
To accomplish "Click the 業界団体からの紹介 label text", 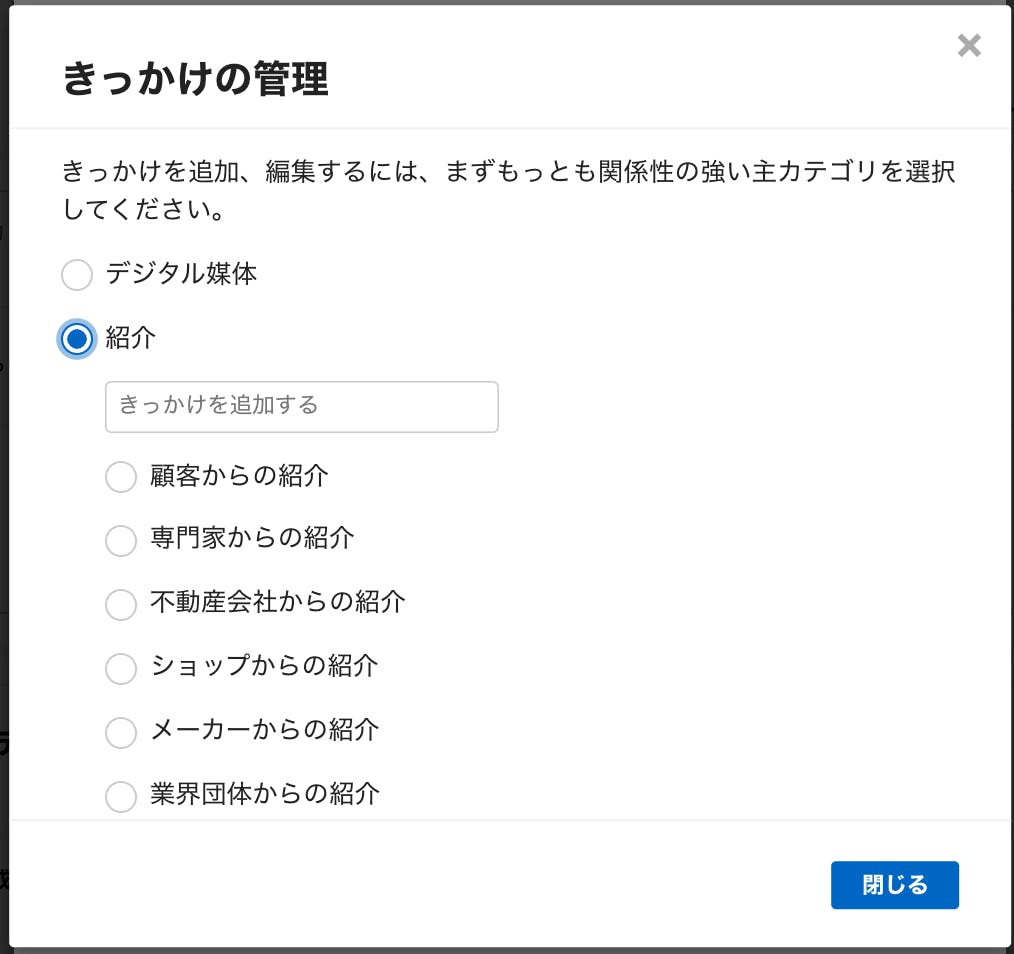I will click(x=264, y=794).
